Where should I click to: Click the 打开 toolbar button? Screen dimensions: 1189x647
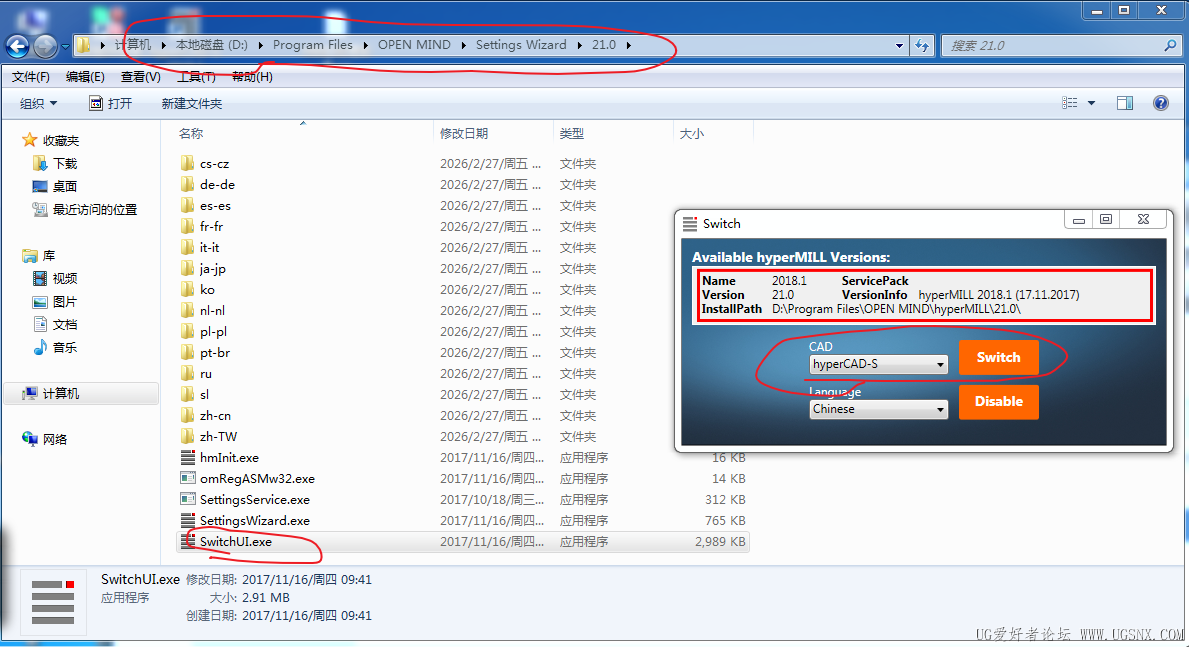[111, 103]
